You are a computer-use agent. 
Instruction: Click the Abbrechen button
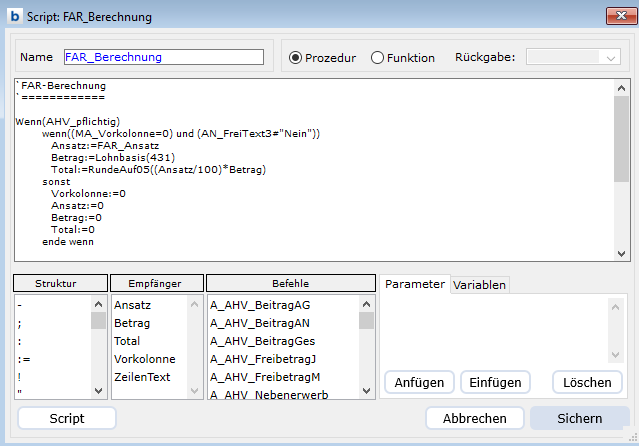point(475,418)
